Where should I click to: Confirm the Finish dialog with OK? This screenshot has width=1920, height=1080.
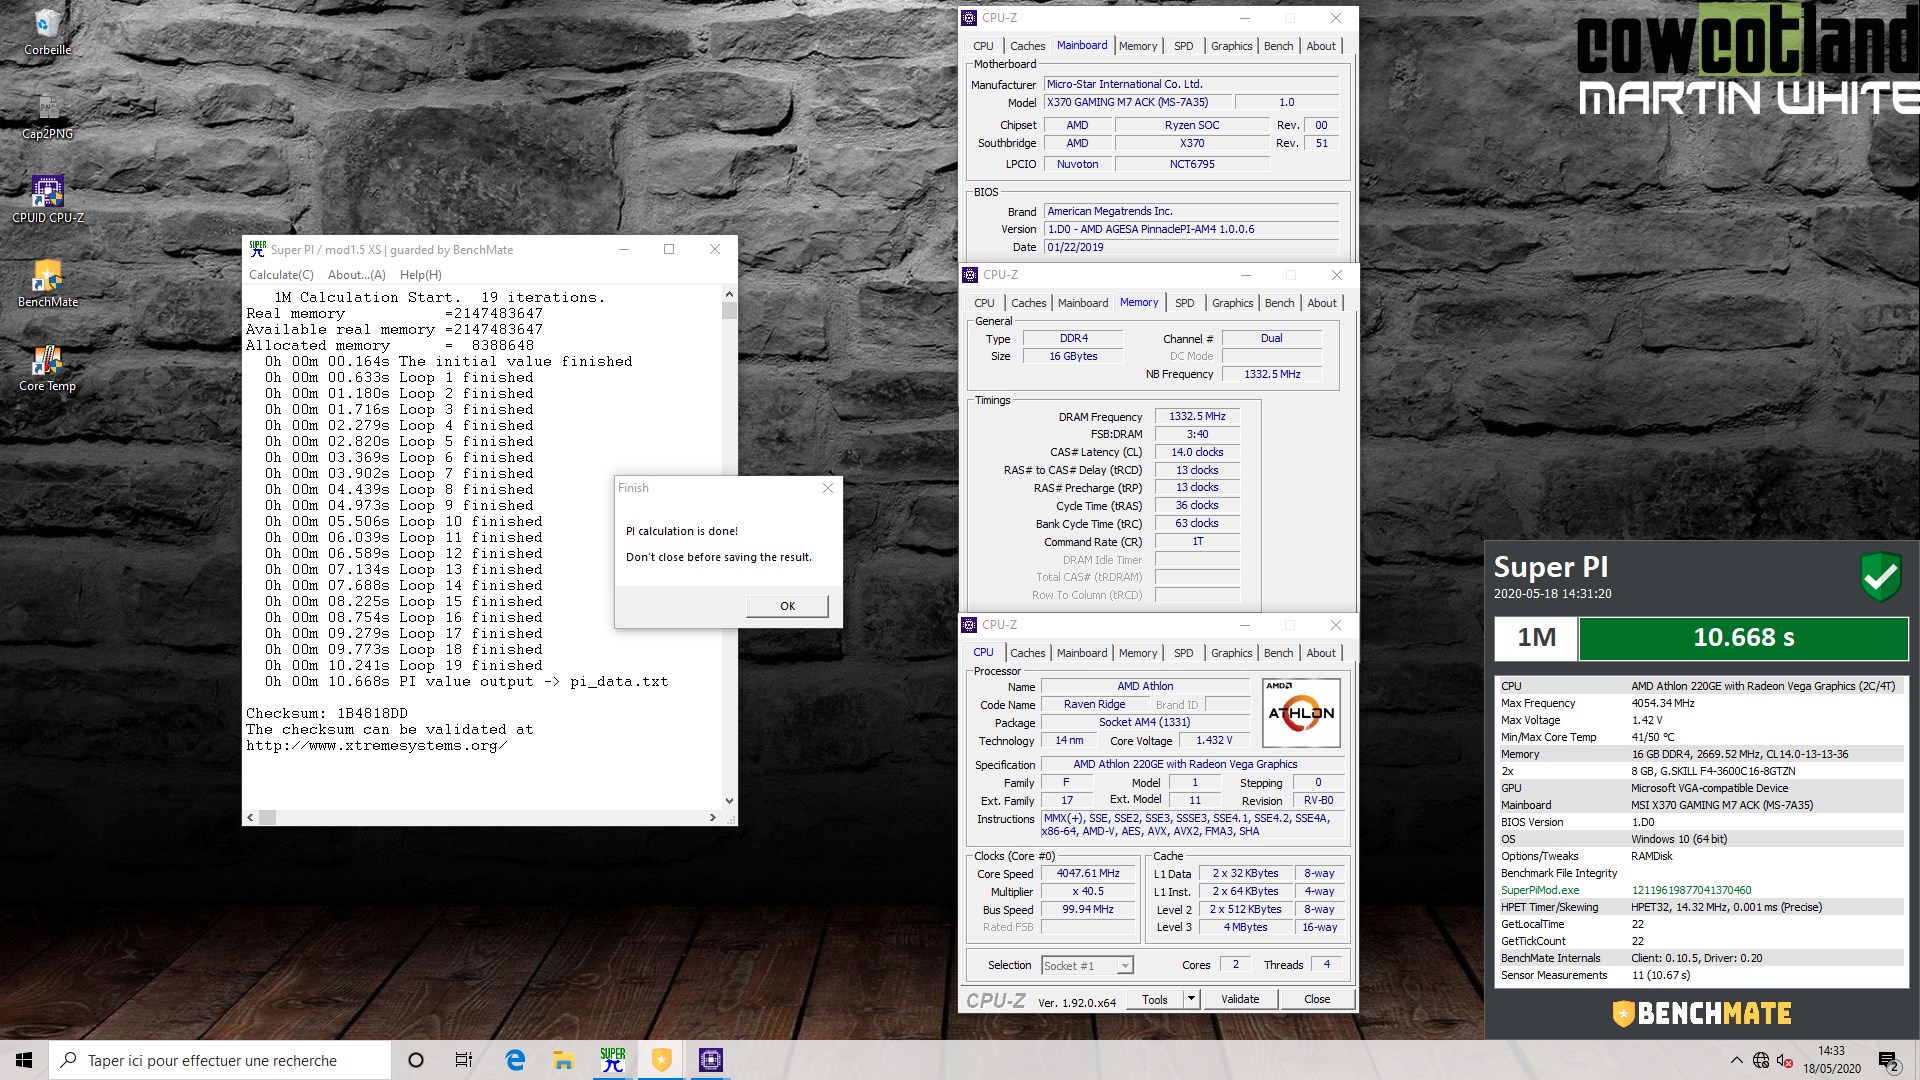point(787,606)
